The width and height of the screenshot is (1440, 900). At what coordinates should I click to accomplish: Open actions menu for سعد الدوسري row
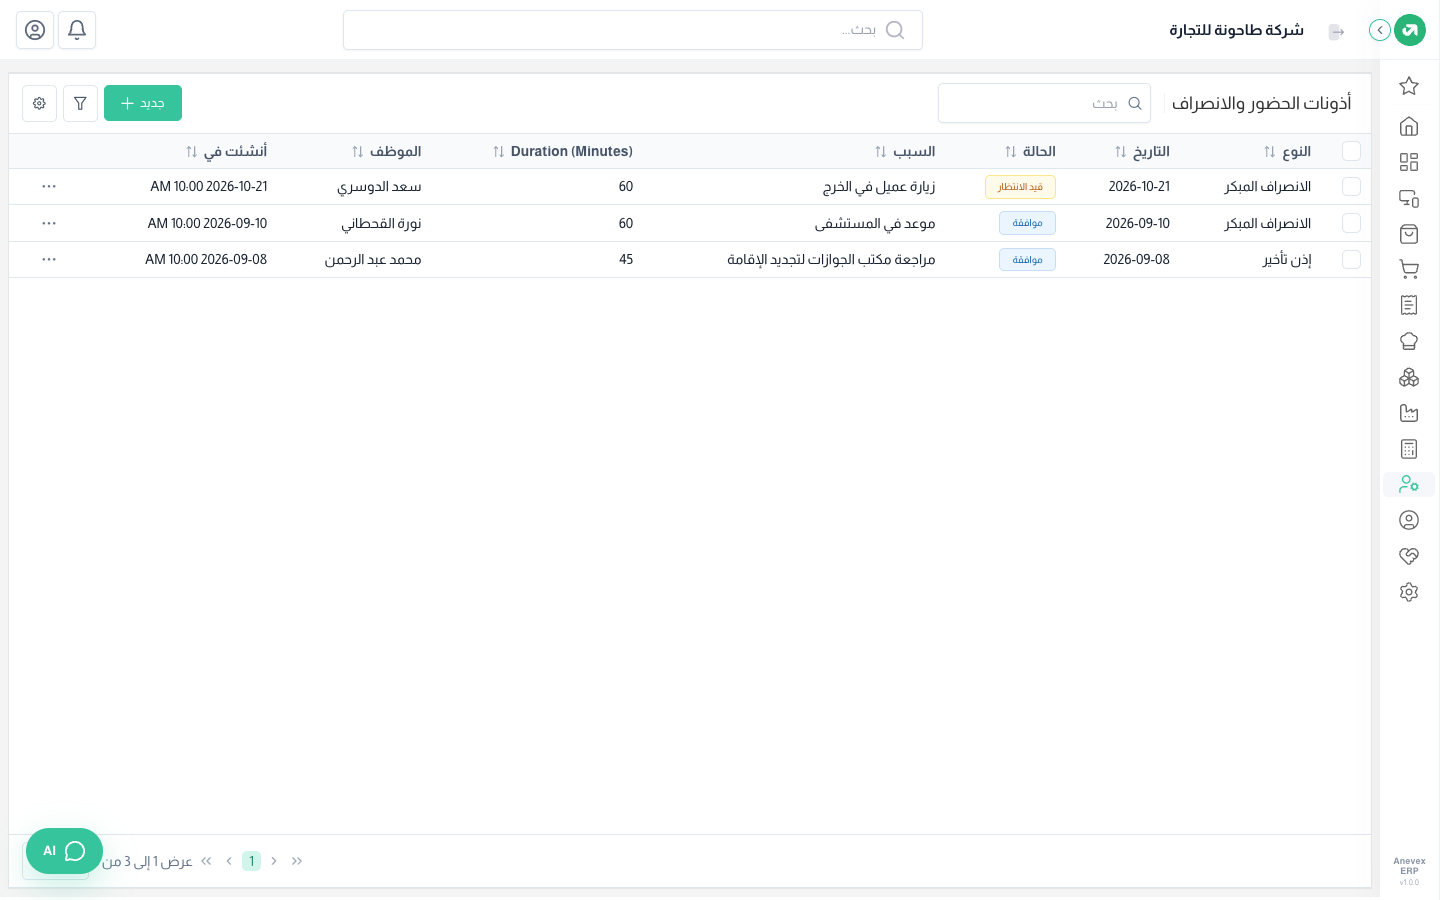[49, 187]
